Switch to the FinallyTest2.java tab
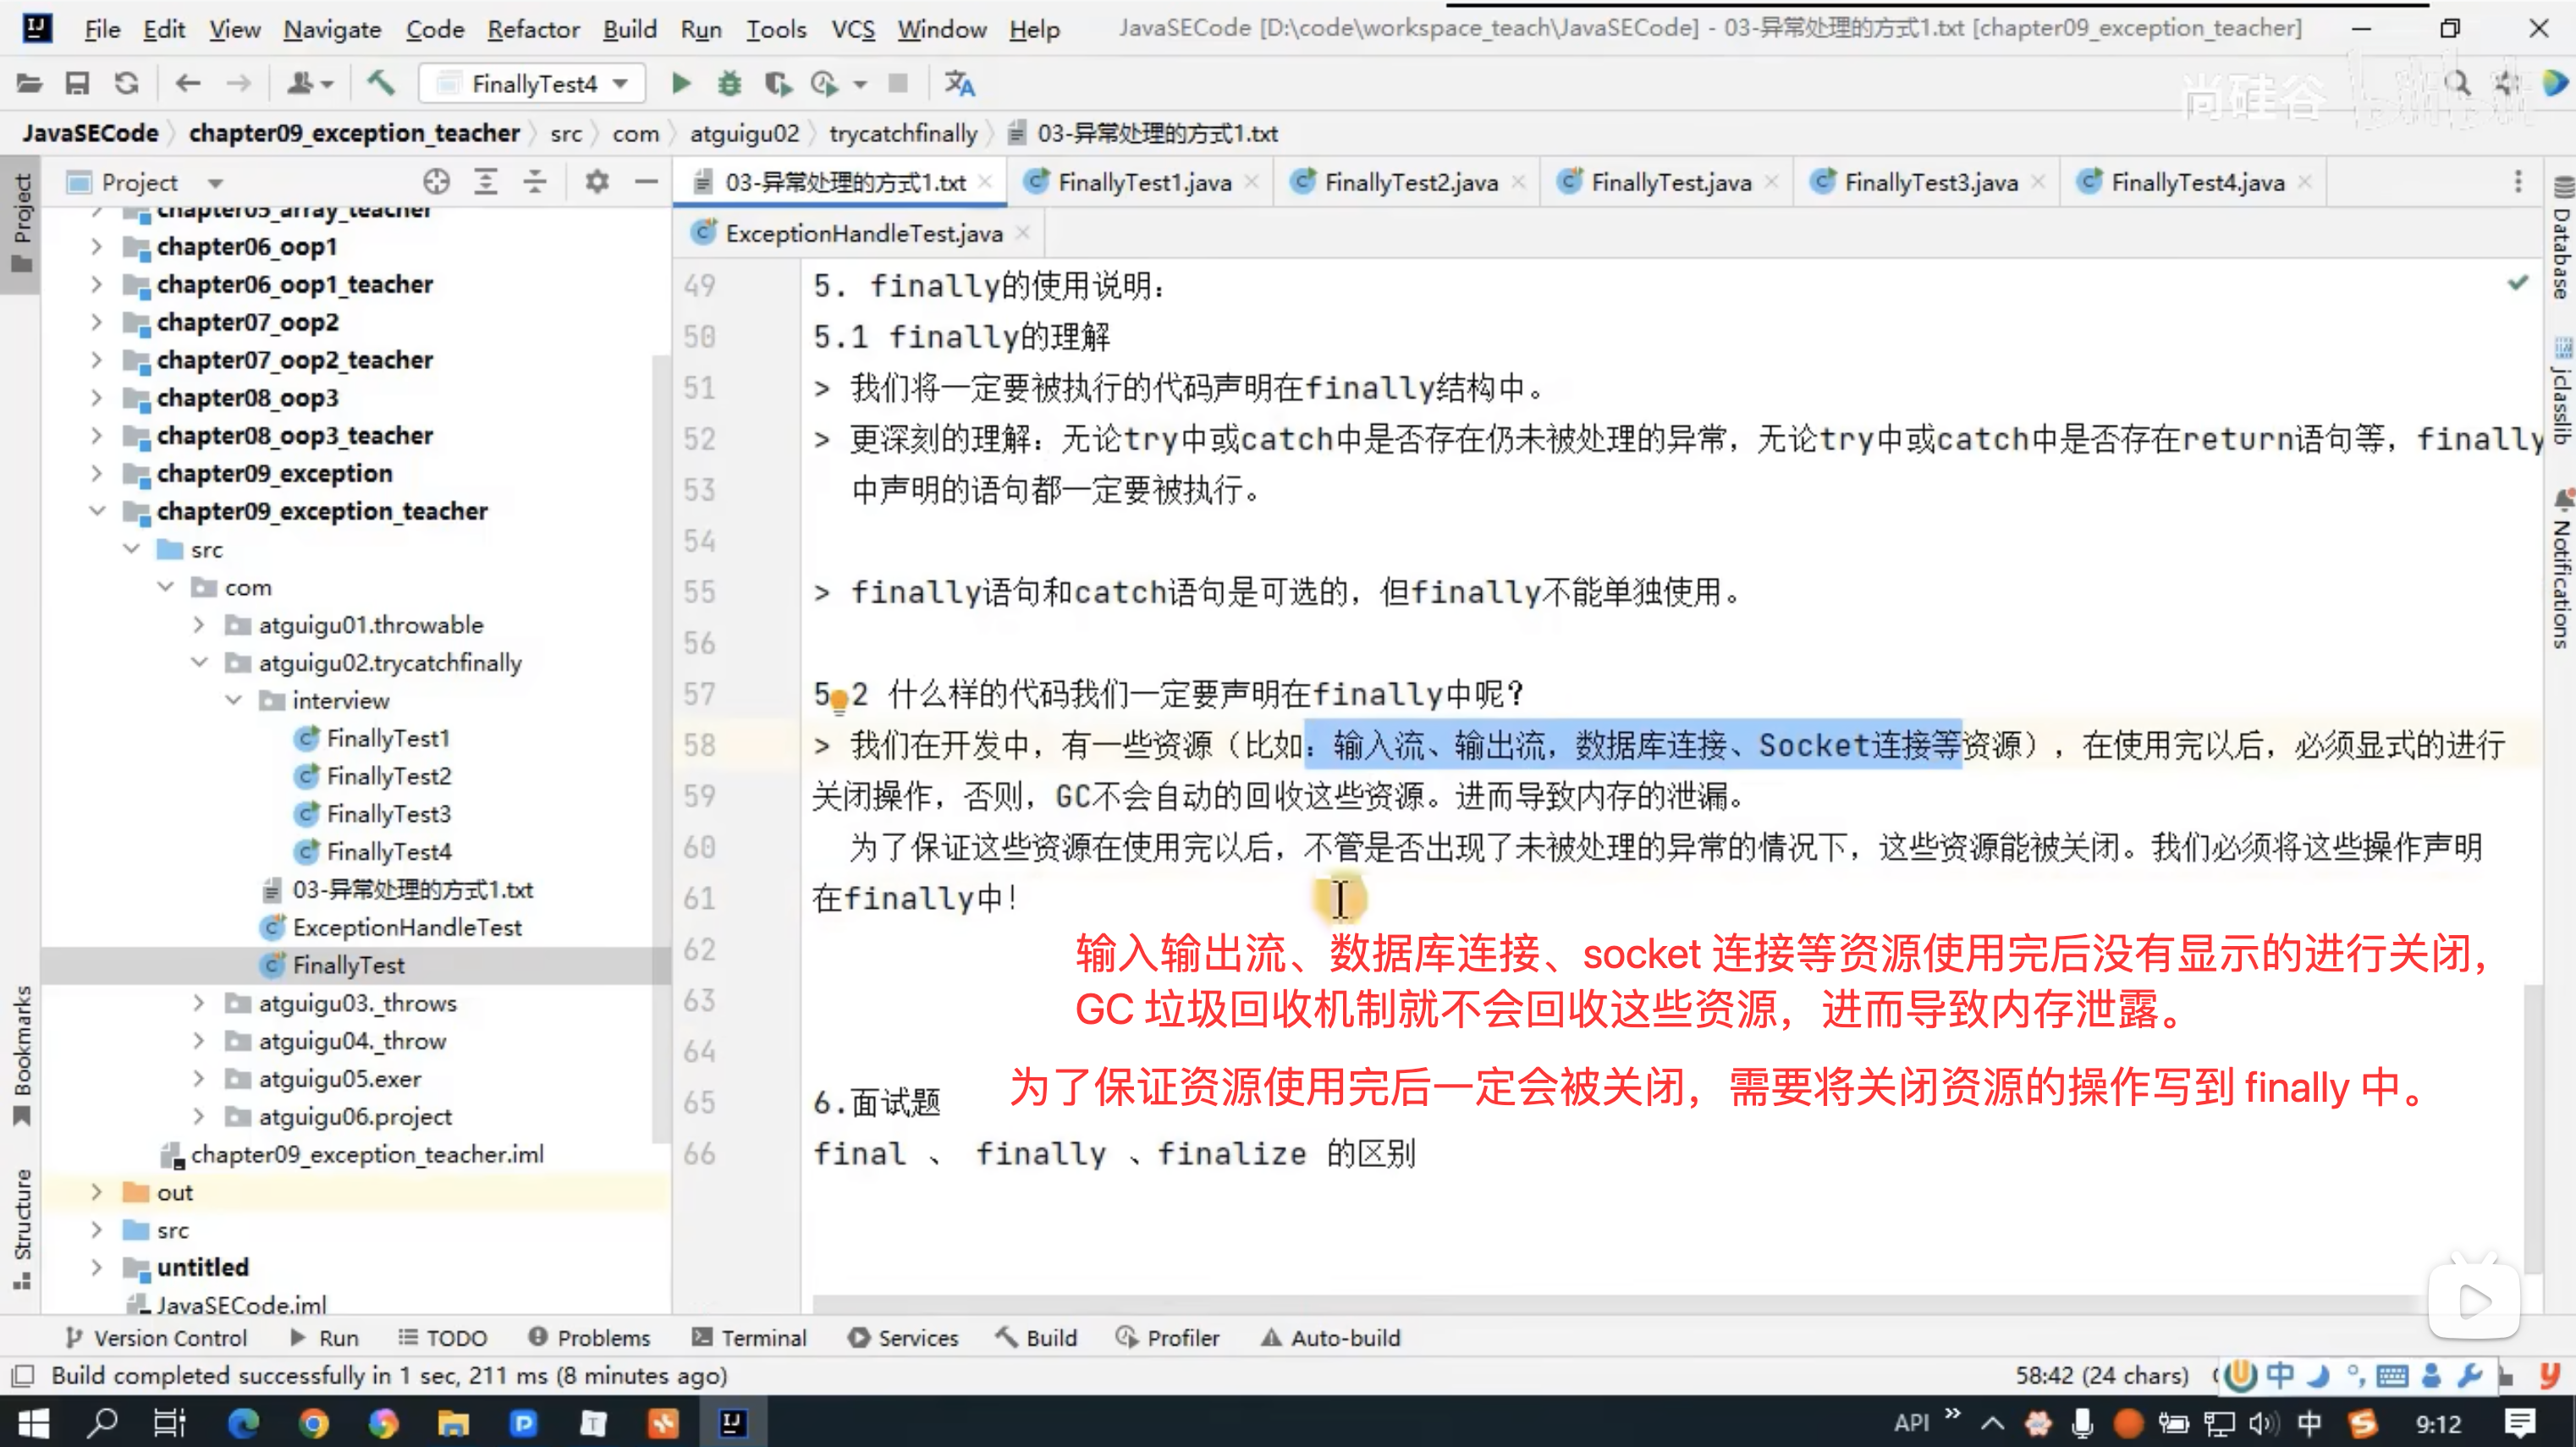The height and width of the screenshot is (1447, 2576). click(x=1410, y=182)
